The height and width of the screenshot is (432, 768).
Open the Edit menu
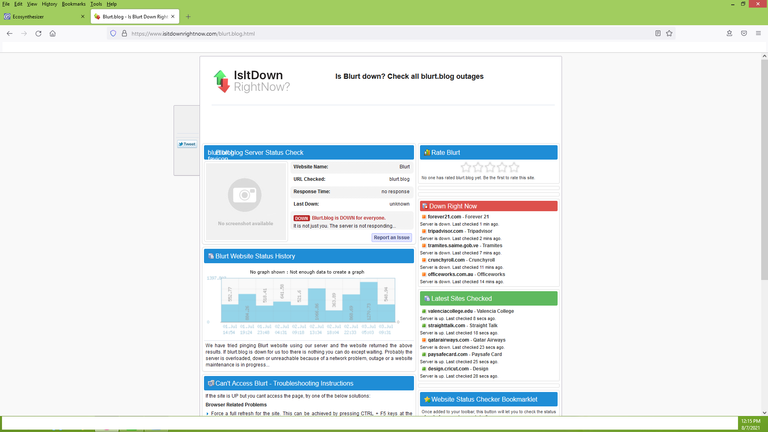(18, 4)
